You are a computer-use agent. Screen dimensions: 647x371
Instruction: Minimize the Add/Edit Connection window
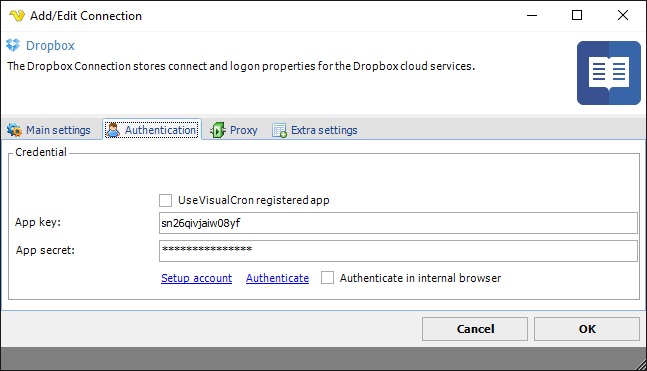[532, 16]
